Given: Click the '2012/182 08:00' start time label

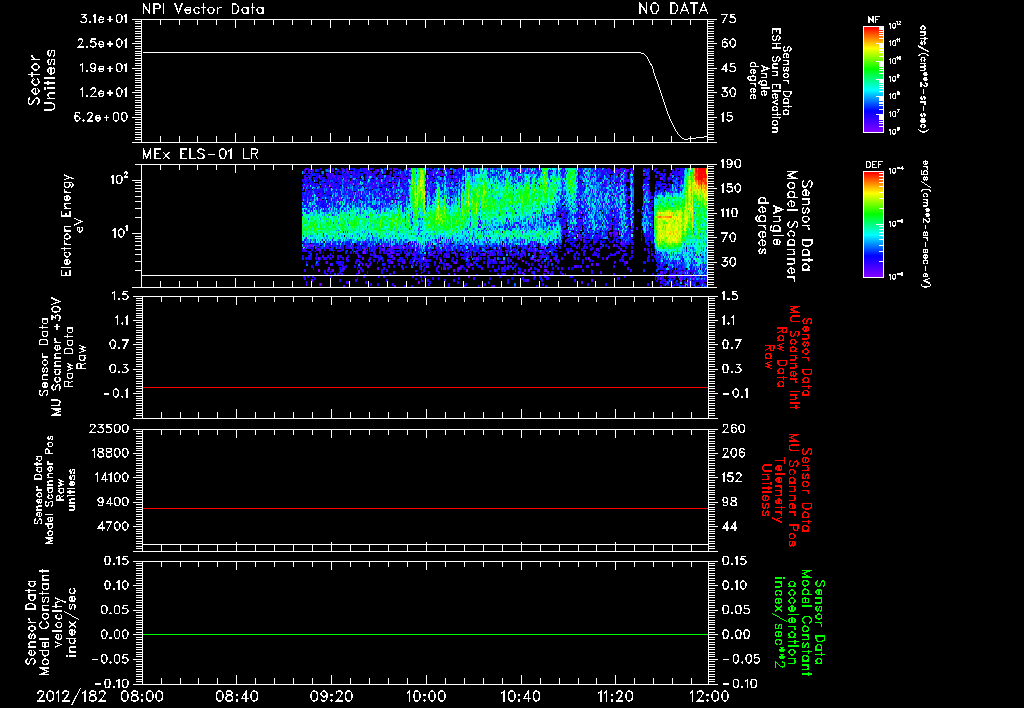Looking at the screenshot, I should tap(99, 696).
